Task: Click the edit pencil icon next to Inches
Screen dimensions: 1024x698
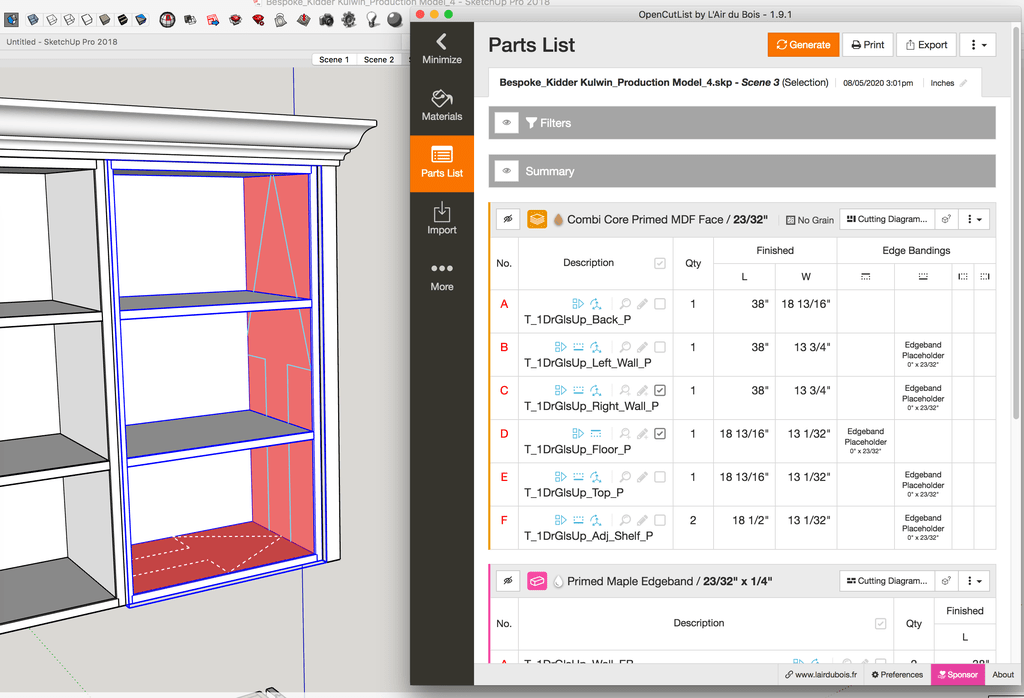Action: click(963, 83)
